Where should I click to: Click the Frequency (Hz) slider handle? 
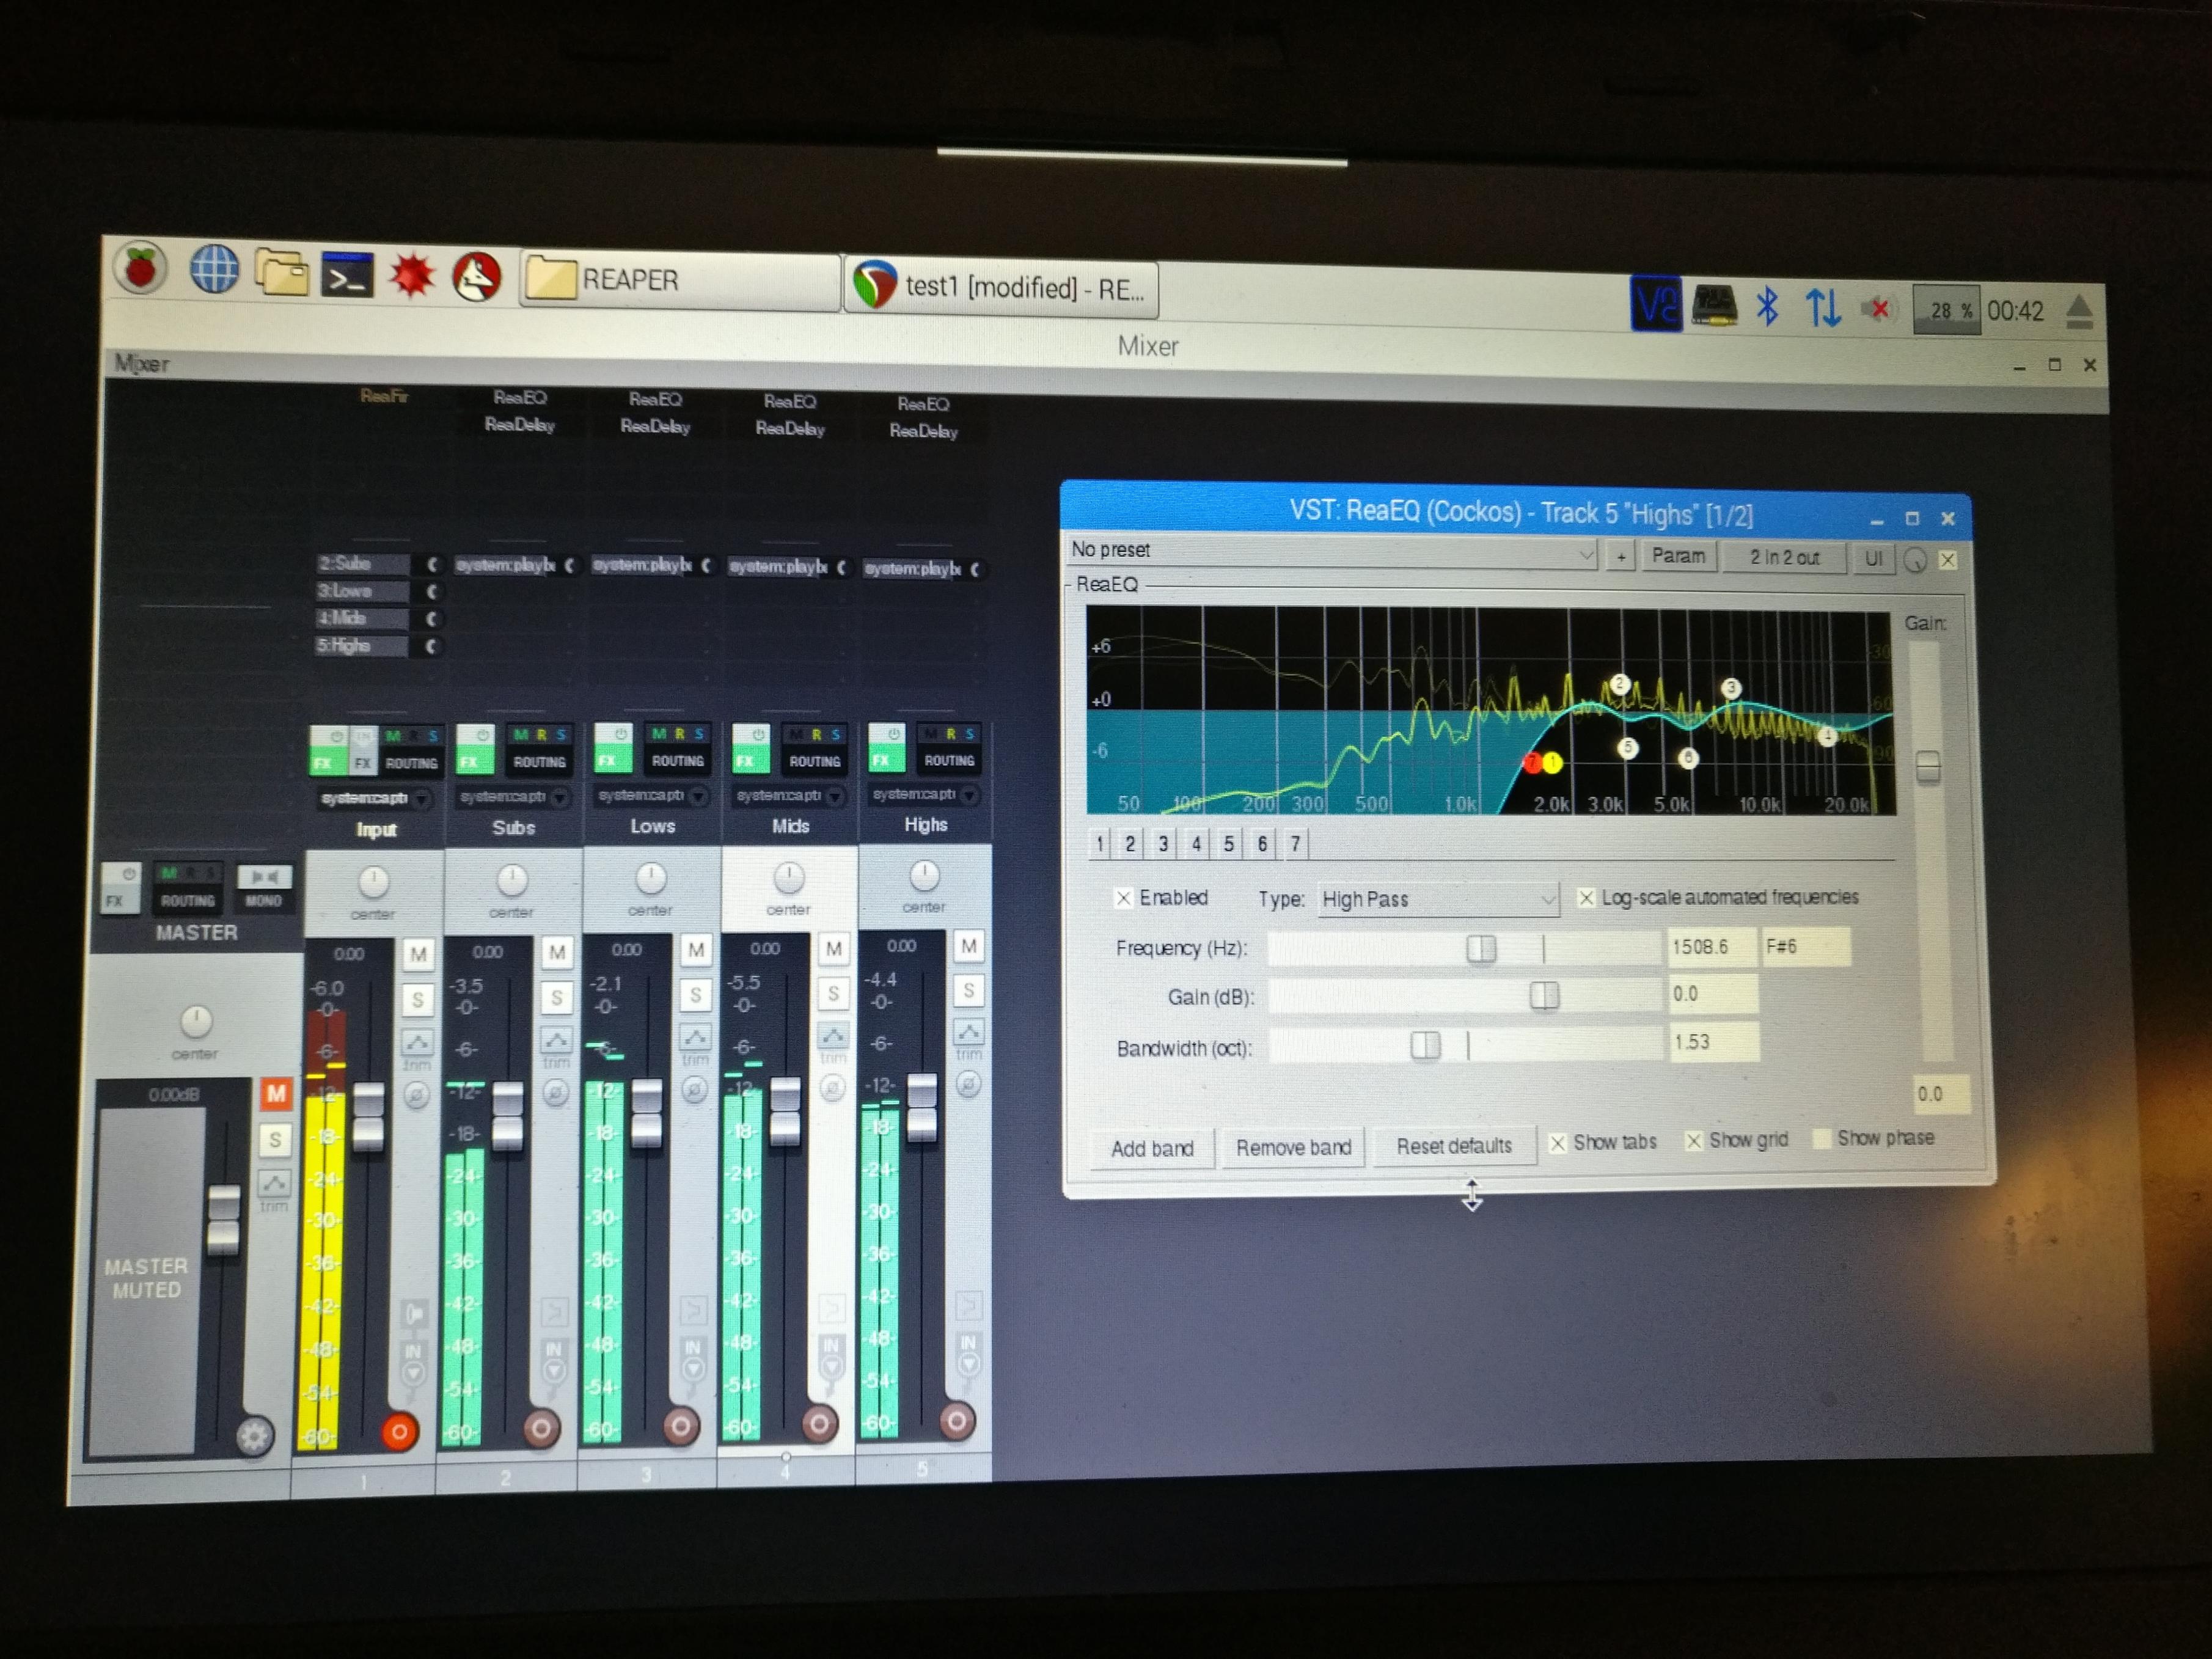click(x=1481, y=948)
